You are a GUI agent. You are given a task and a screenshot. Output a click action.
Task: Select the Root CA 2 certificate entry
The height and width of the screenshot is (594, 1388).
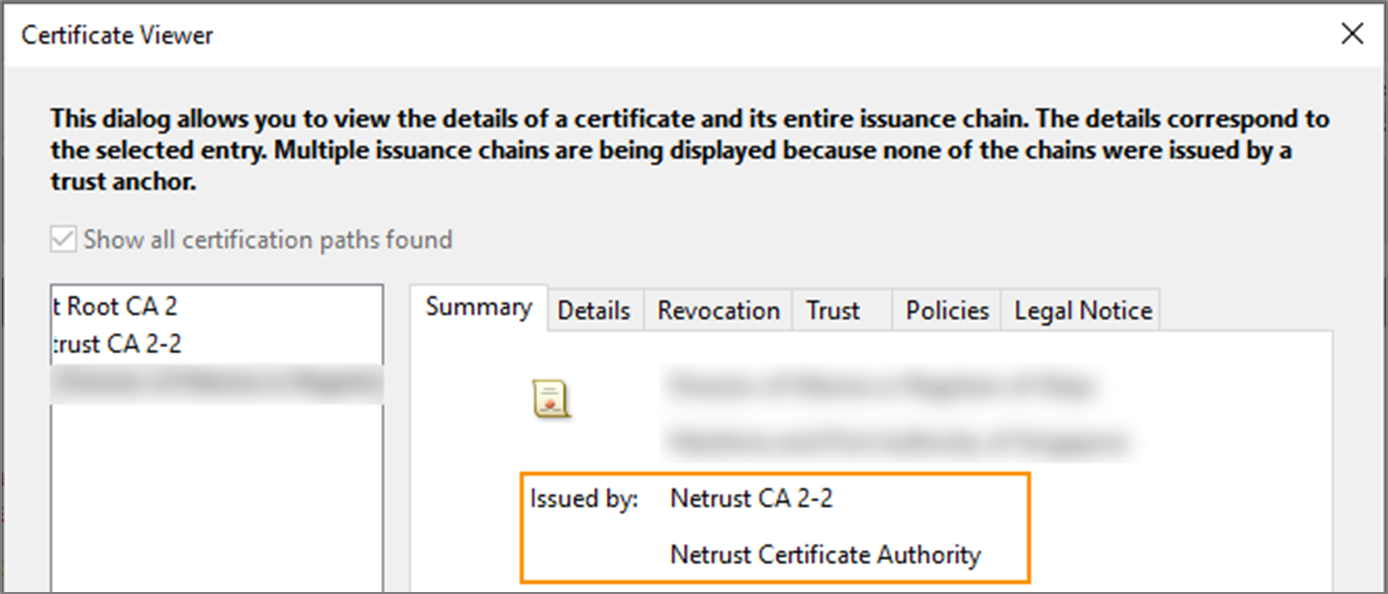click(217, 307)
